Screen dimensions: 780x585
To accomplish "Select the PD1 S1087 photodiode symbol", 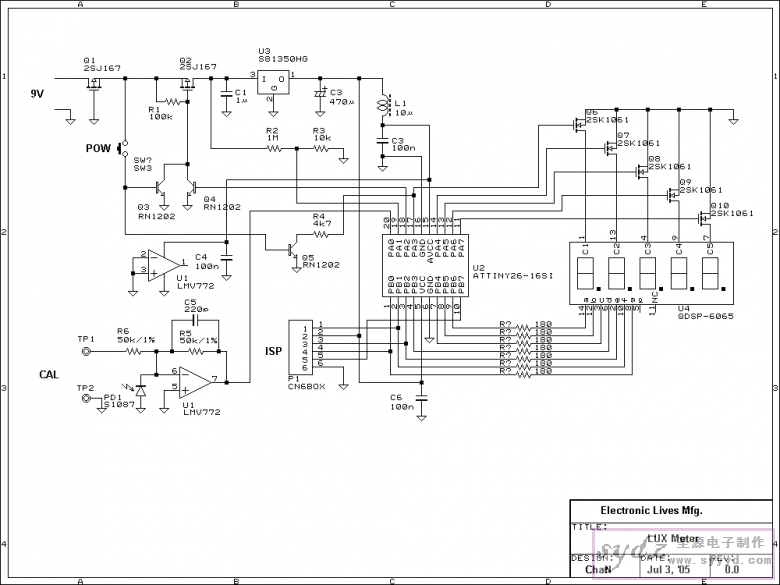I will (141, 391).
